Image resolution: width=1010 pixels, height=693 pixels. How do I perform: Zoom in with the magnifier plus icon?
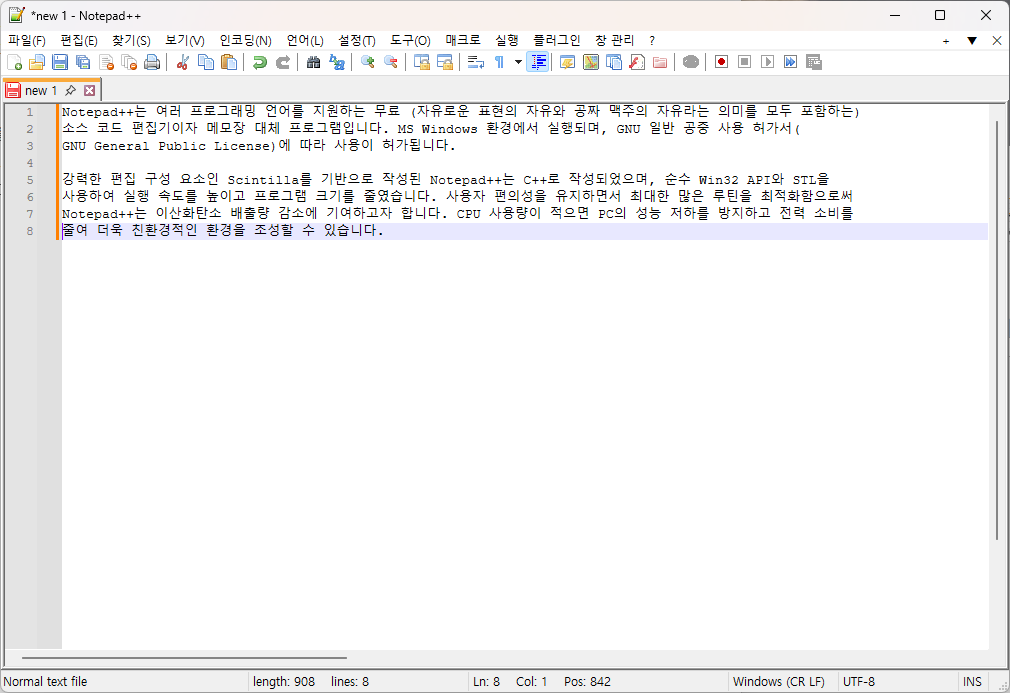click(x=368, y=62)
